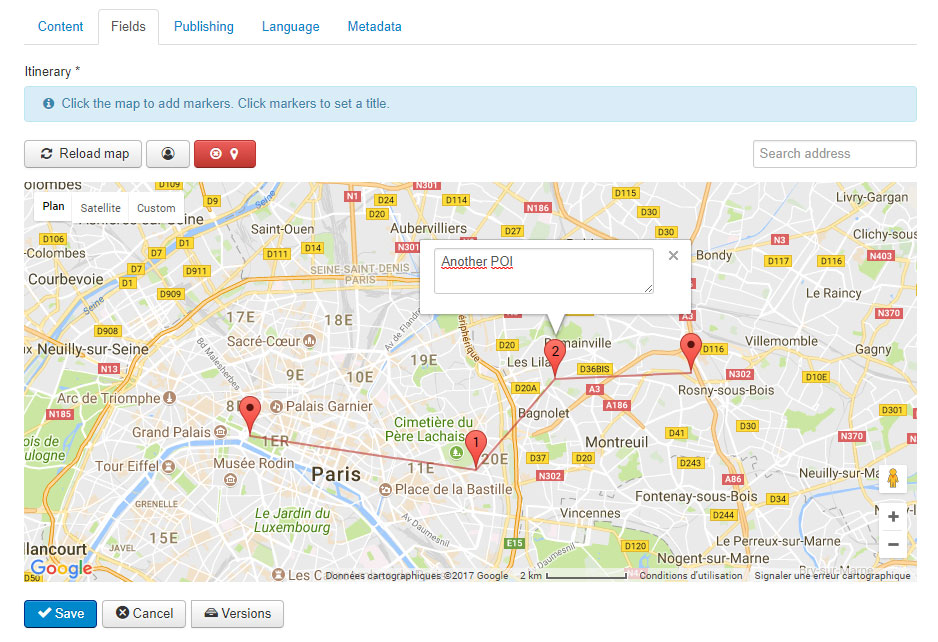Switch to the Publishing tab

coord(203,26)
